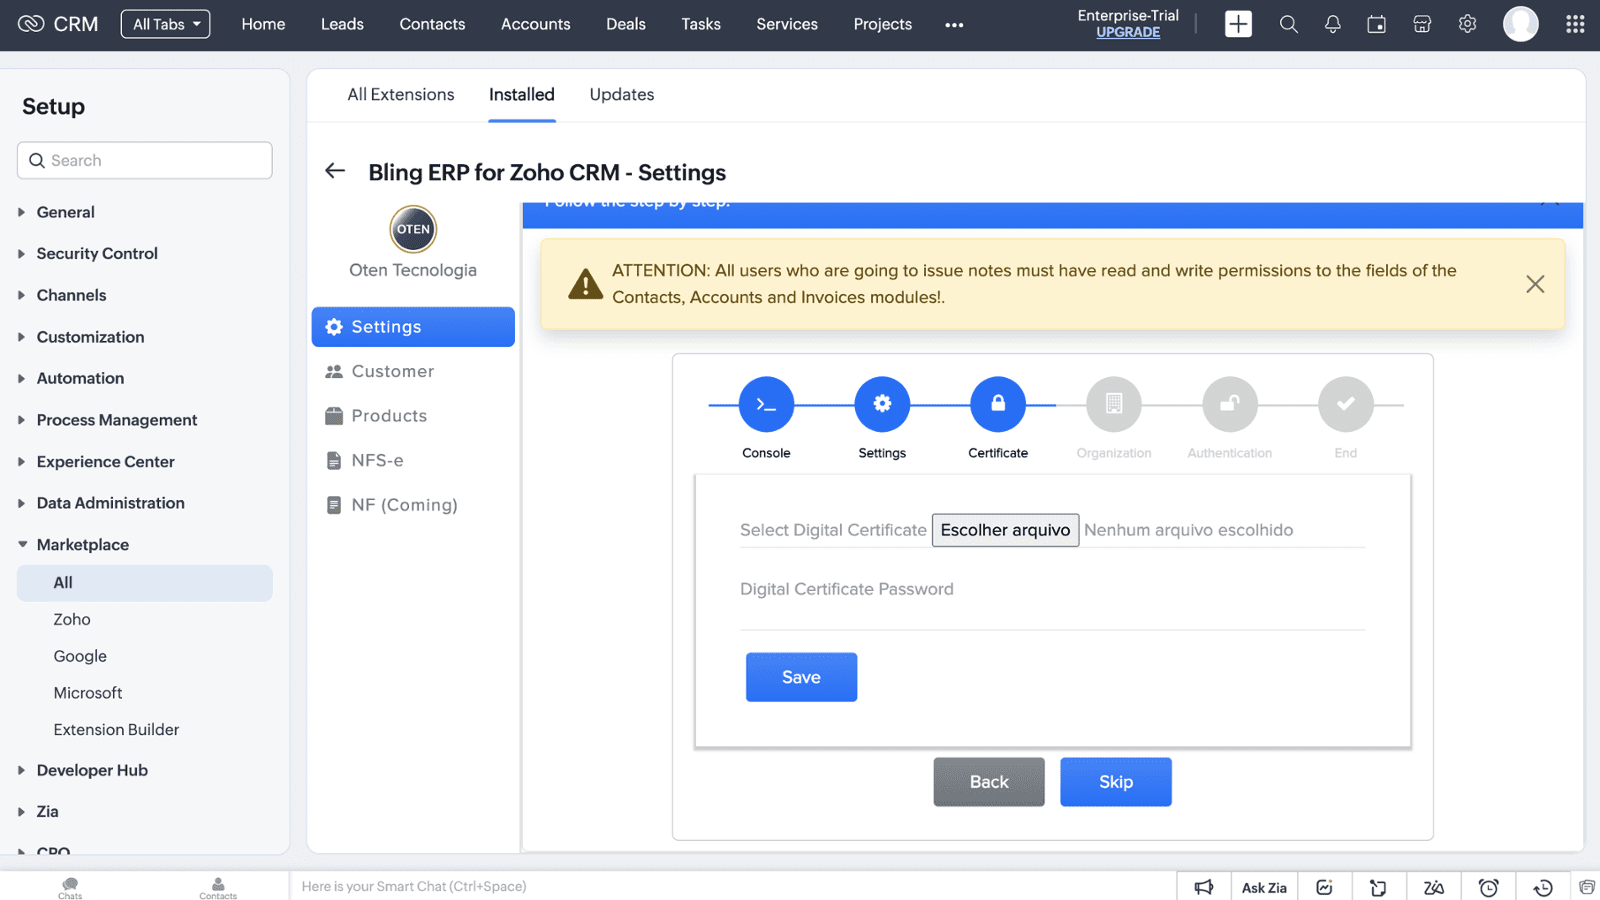The image size is (1600, 900).
Task: Open the notifications bell icon
Action: click(x=1332, y=24)
